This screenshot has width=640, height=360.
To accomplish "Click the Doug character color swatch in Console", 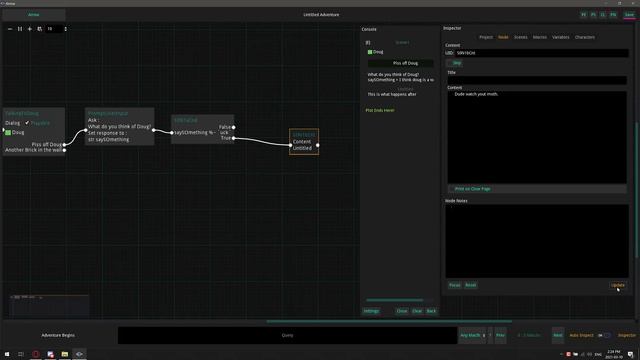I will (370, 52).
